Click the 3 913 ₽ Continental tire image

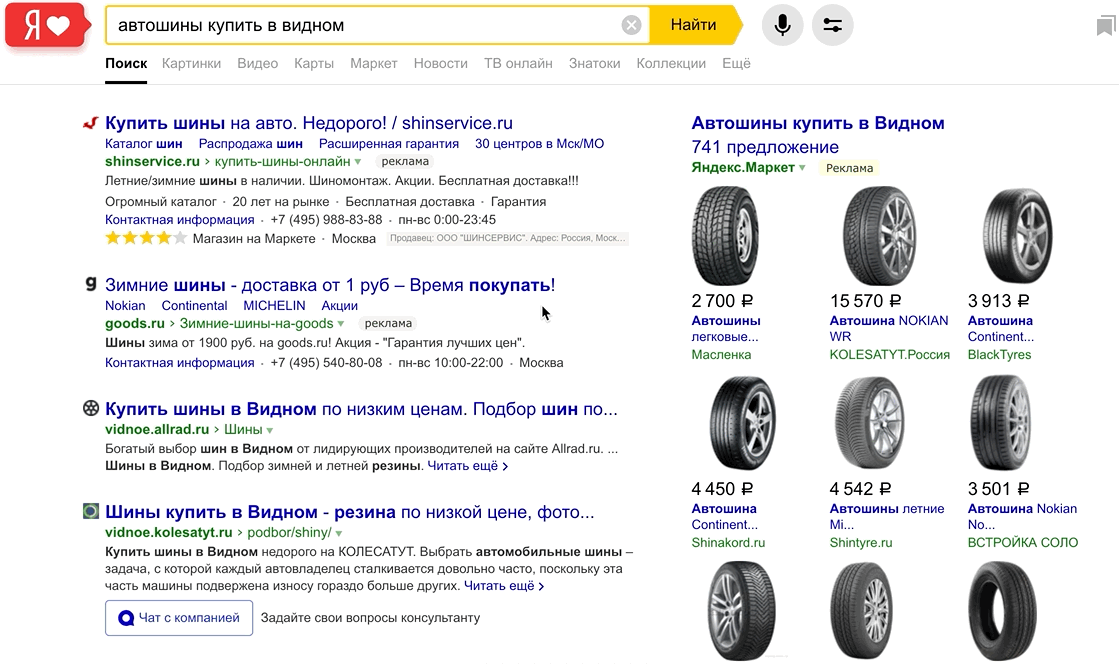(1017, 236)
